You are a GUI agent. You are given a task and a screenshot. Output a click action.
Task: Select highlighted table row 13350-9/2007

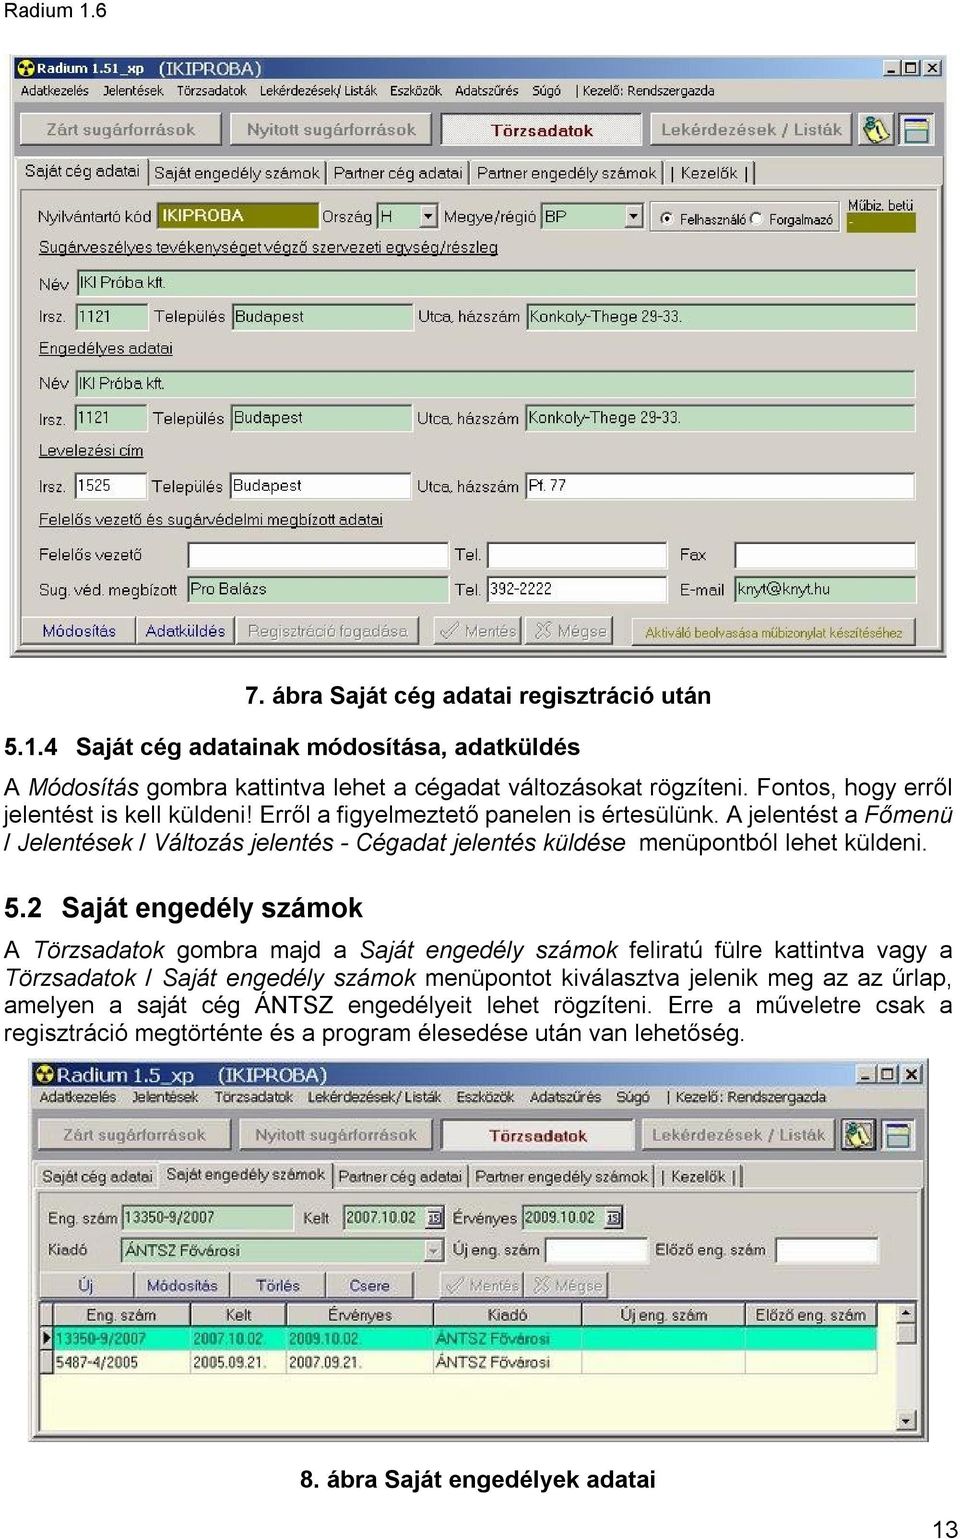tap(465, 1338)
